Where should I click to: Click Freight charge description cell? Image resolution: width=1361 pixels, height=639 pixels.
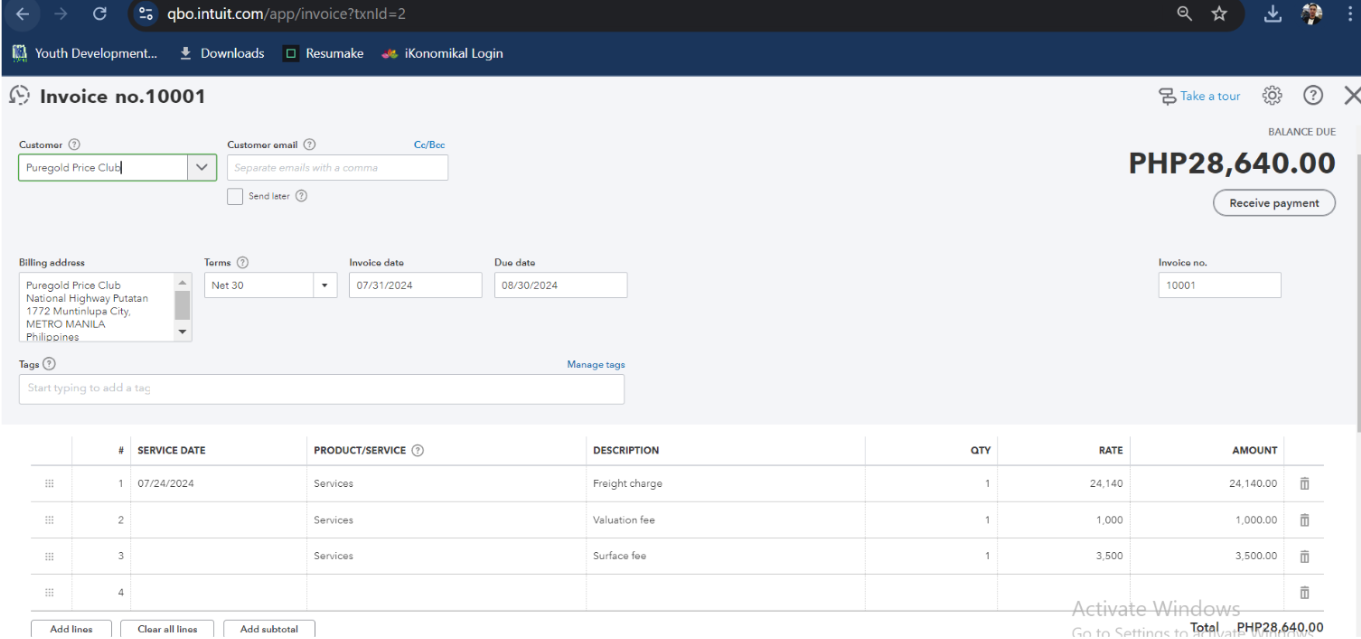[725, 484]
